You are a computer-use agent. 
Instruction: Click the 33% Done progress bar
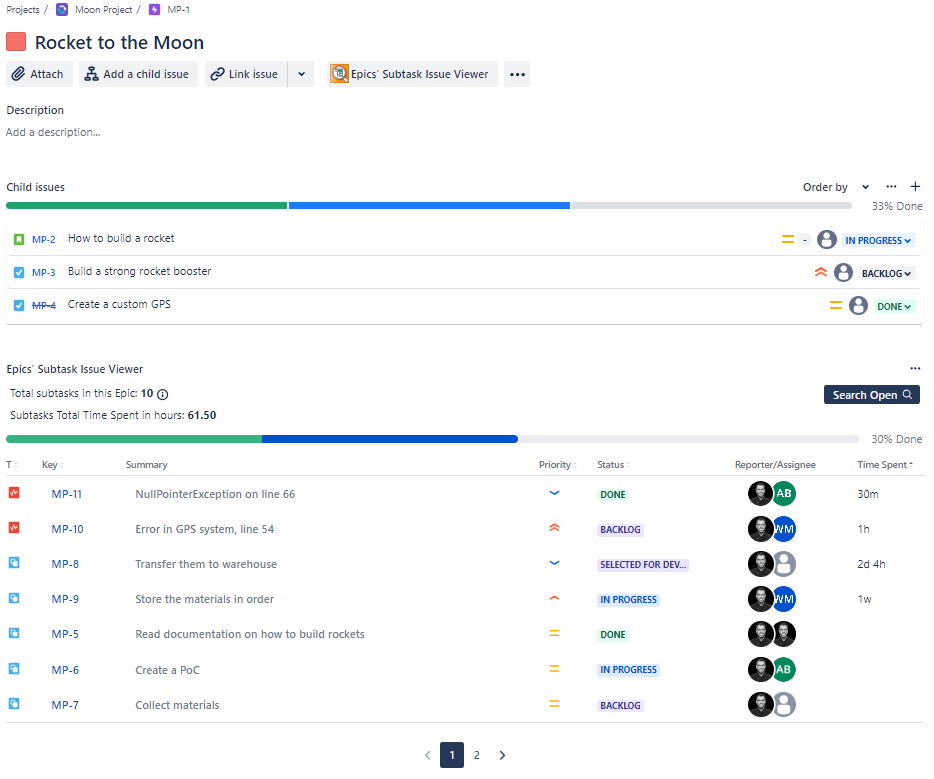[430, 204]
